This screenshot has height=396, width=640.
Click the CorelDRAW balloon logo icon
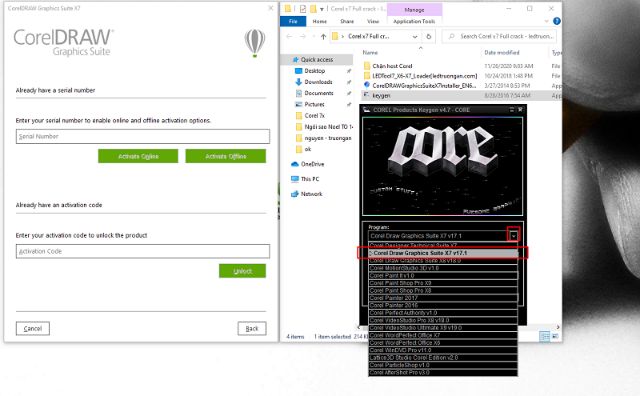tap(255, 43)
